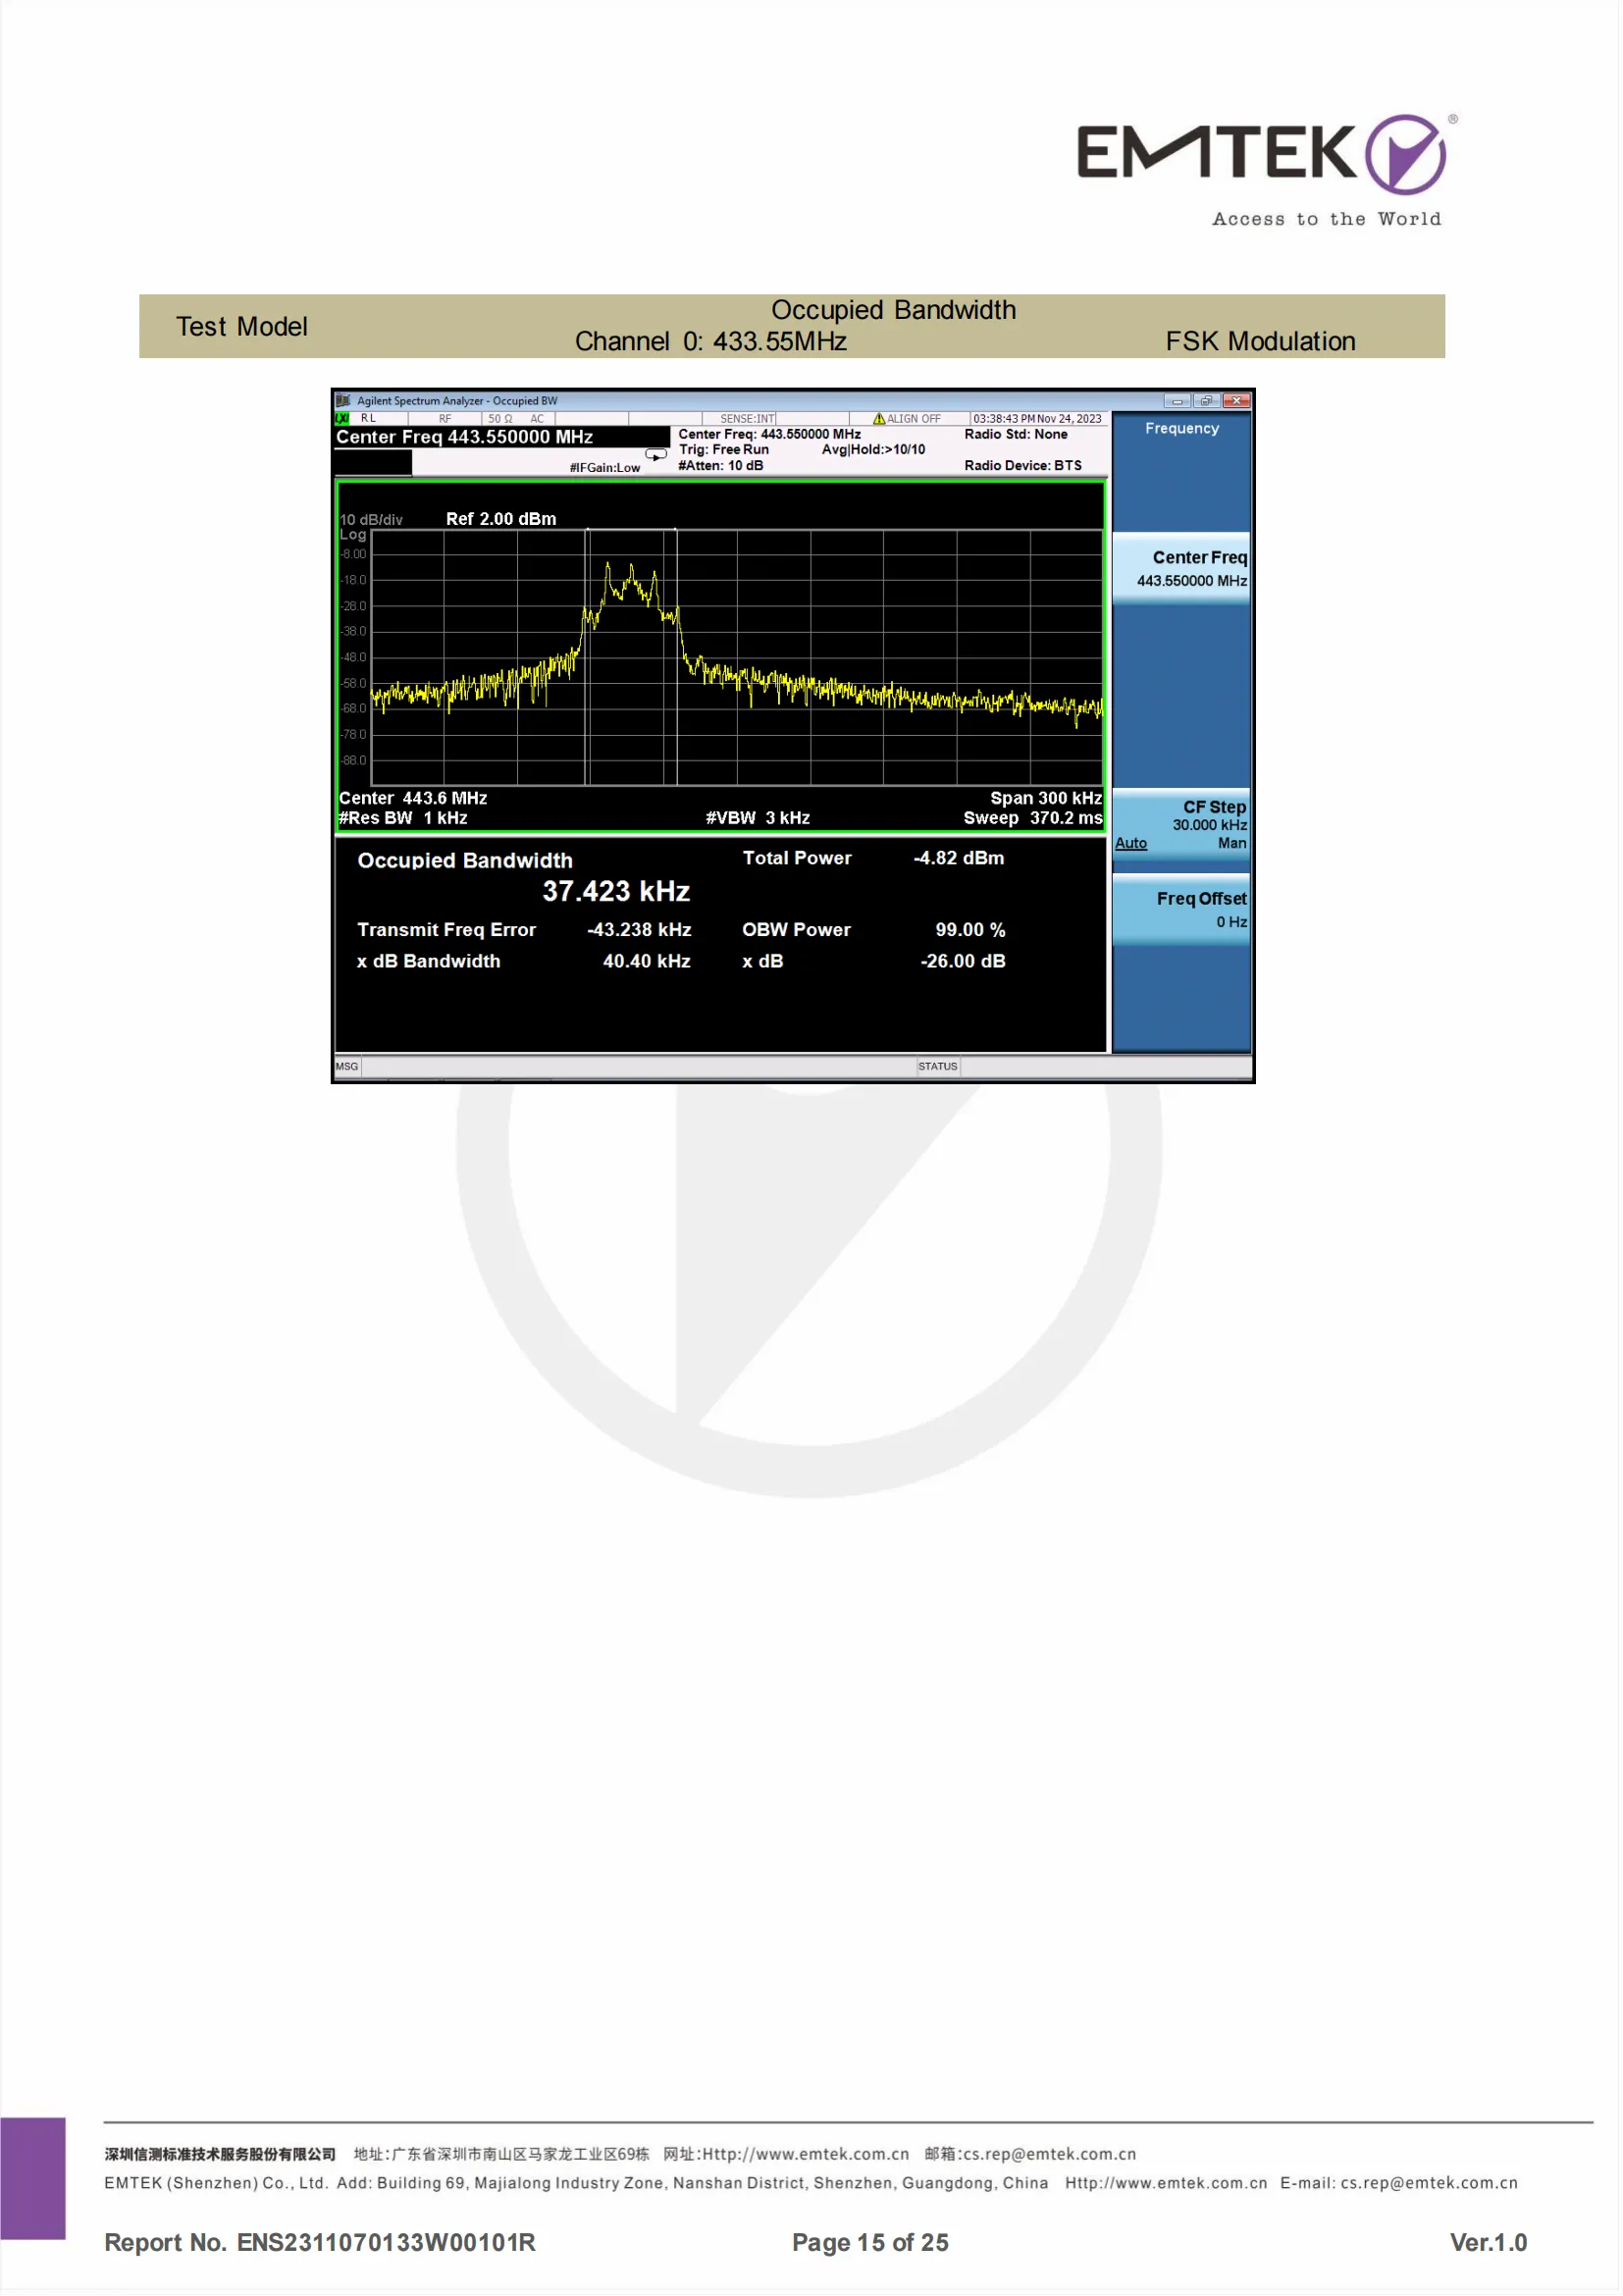Click the sweep loop icon beside #IFGain:Low

(656, 455)
